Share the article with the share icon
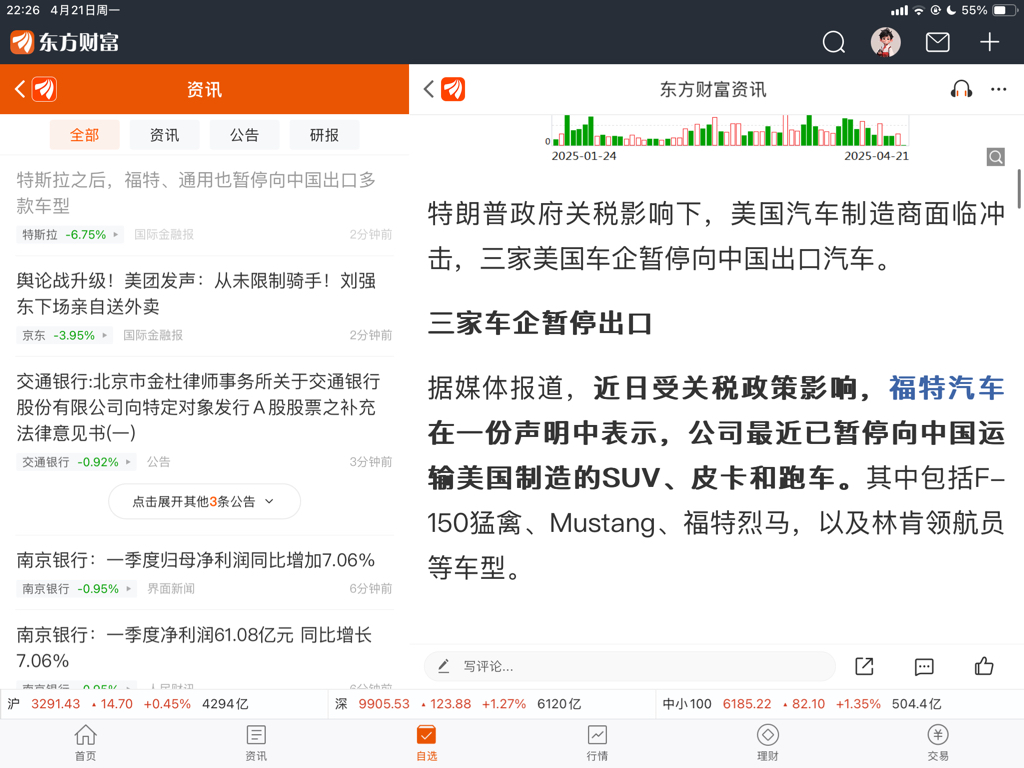The width and height of the screenshot is (1024, 768). [864, 666]
